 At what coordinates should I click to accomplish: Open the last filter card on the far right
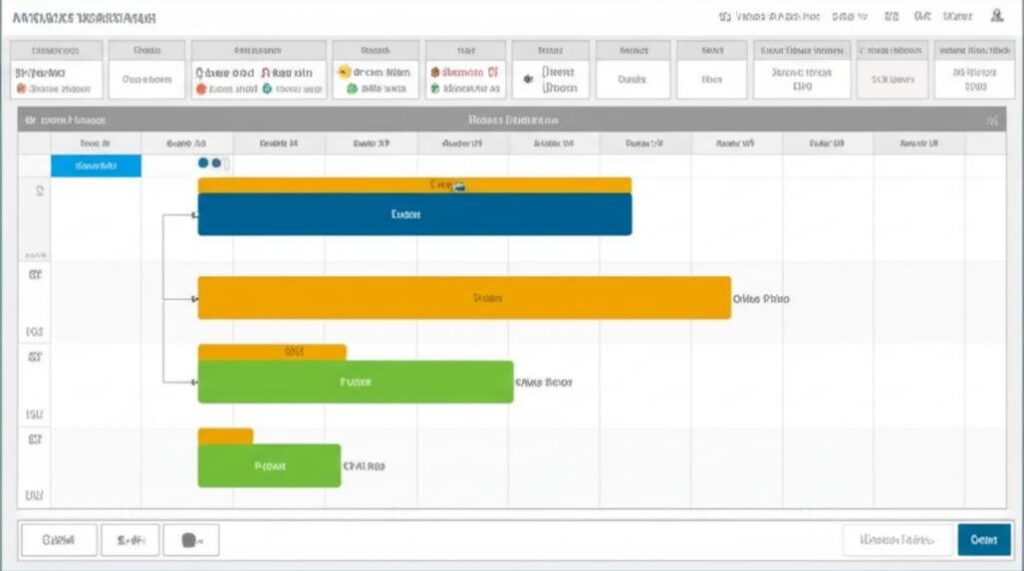[x=967, y=70]
